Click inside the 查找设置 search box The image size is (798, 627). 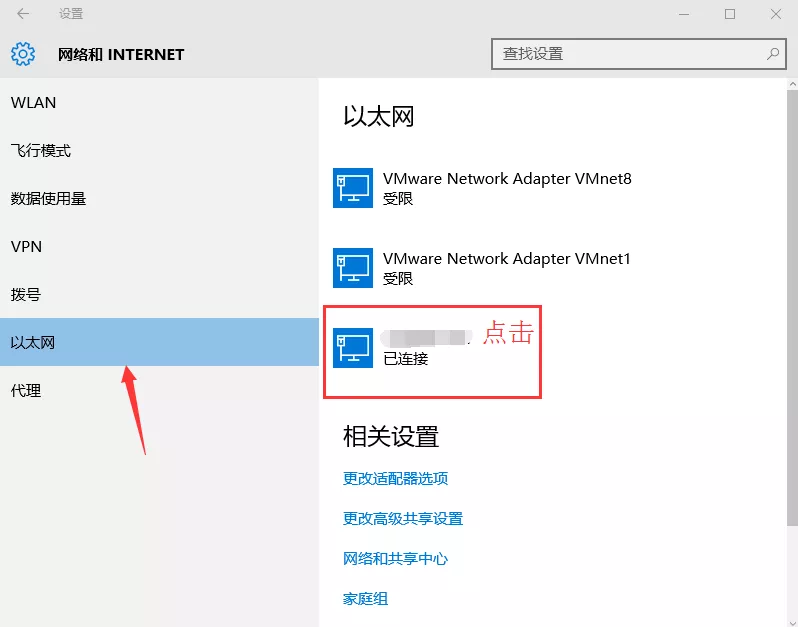point(628,54)
